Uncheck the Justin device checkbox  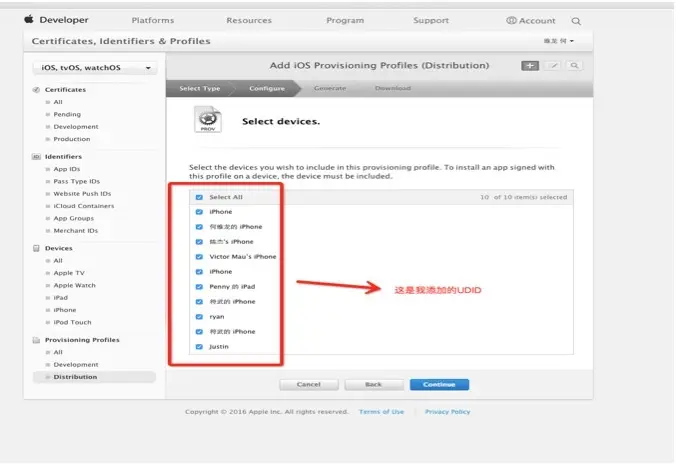point(199,346)
